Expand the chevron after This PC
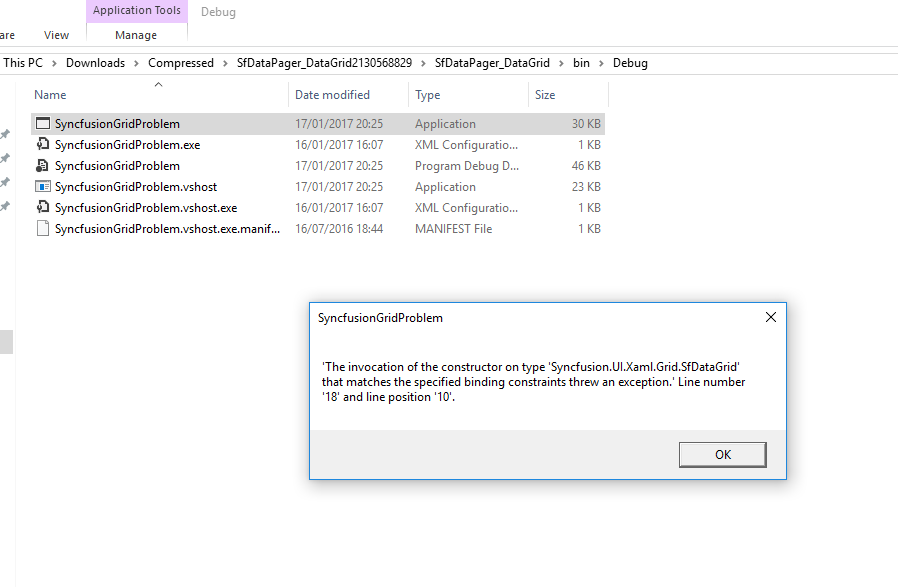 pyautogui.click(x=54, y=64)
